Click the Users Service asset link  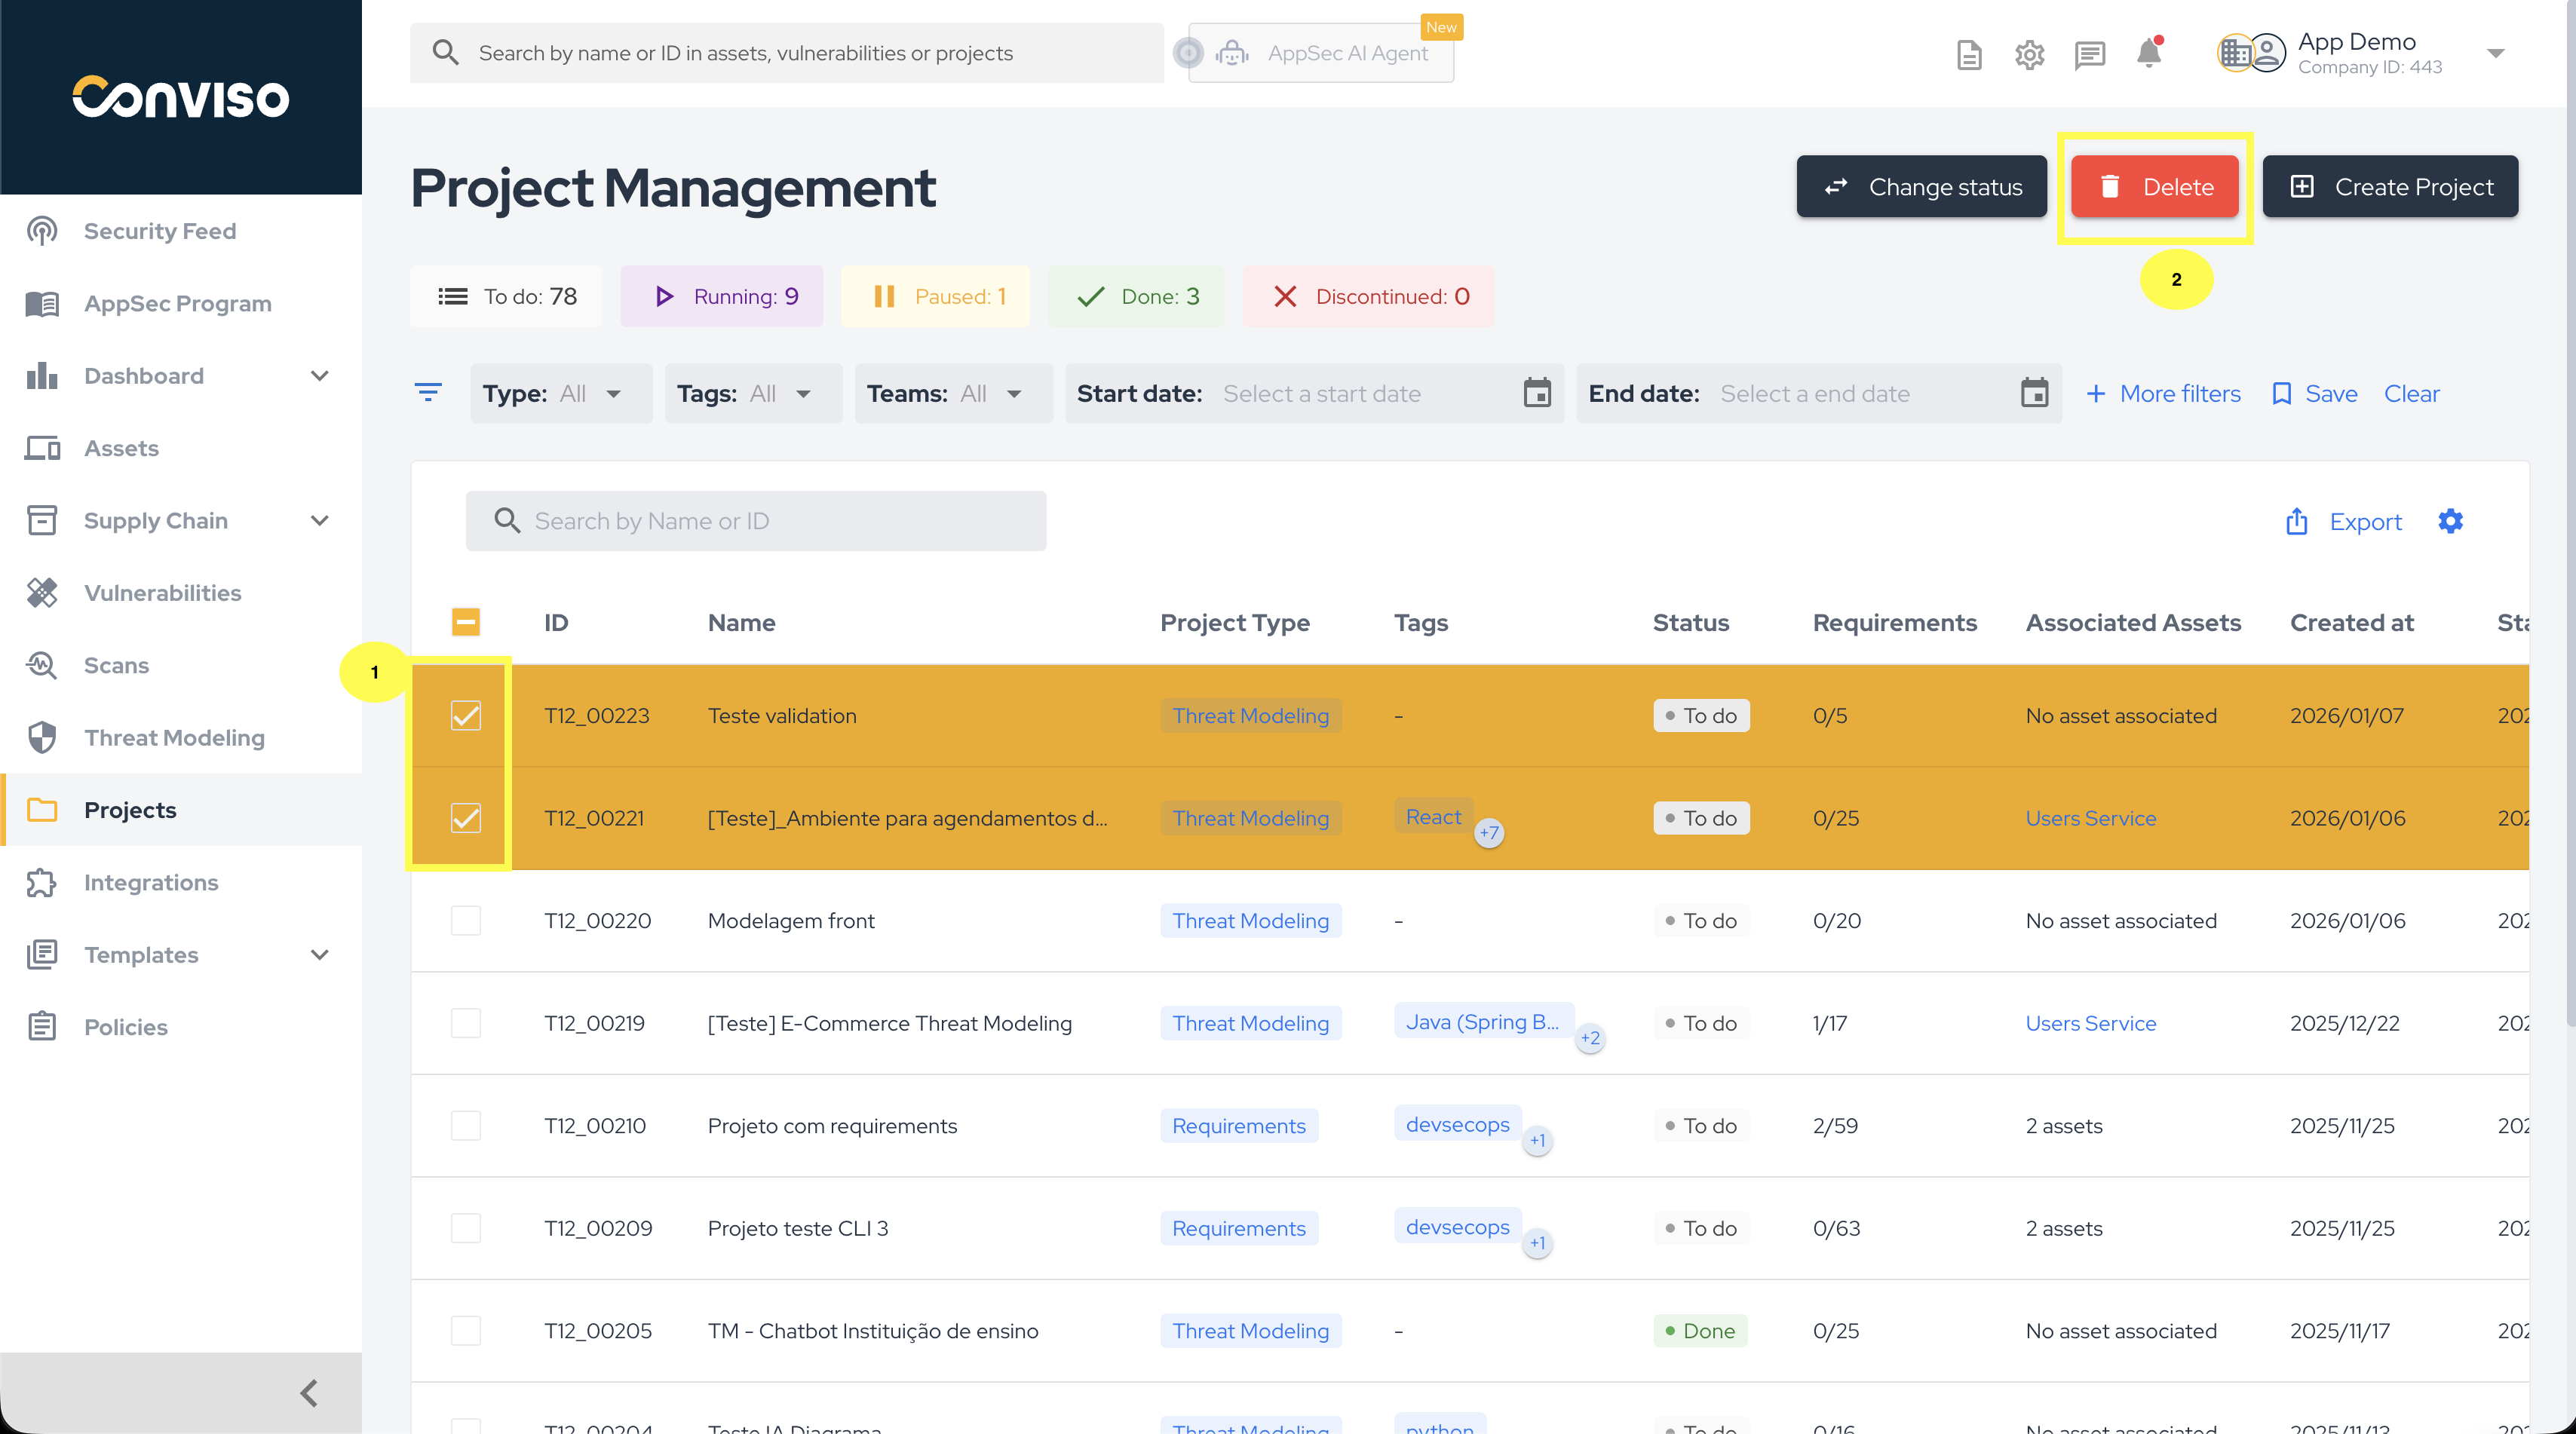(x=2090, y=818)
